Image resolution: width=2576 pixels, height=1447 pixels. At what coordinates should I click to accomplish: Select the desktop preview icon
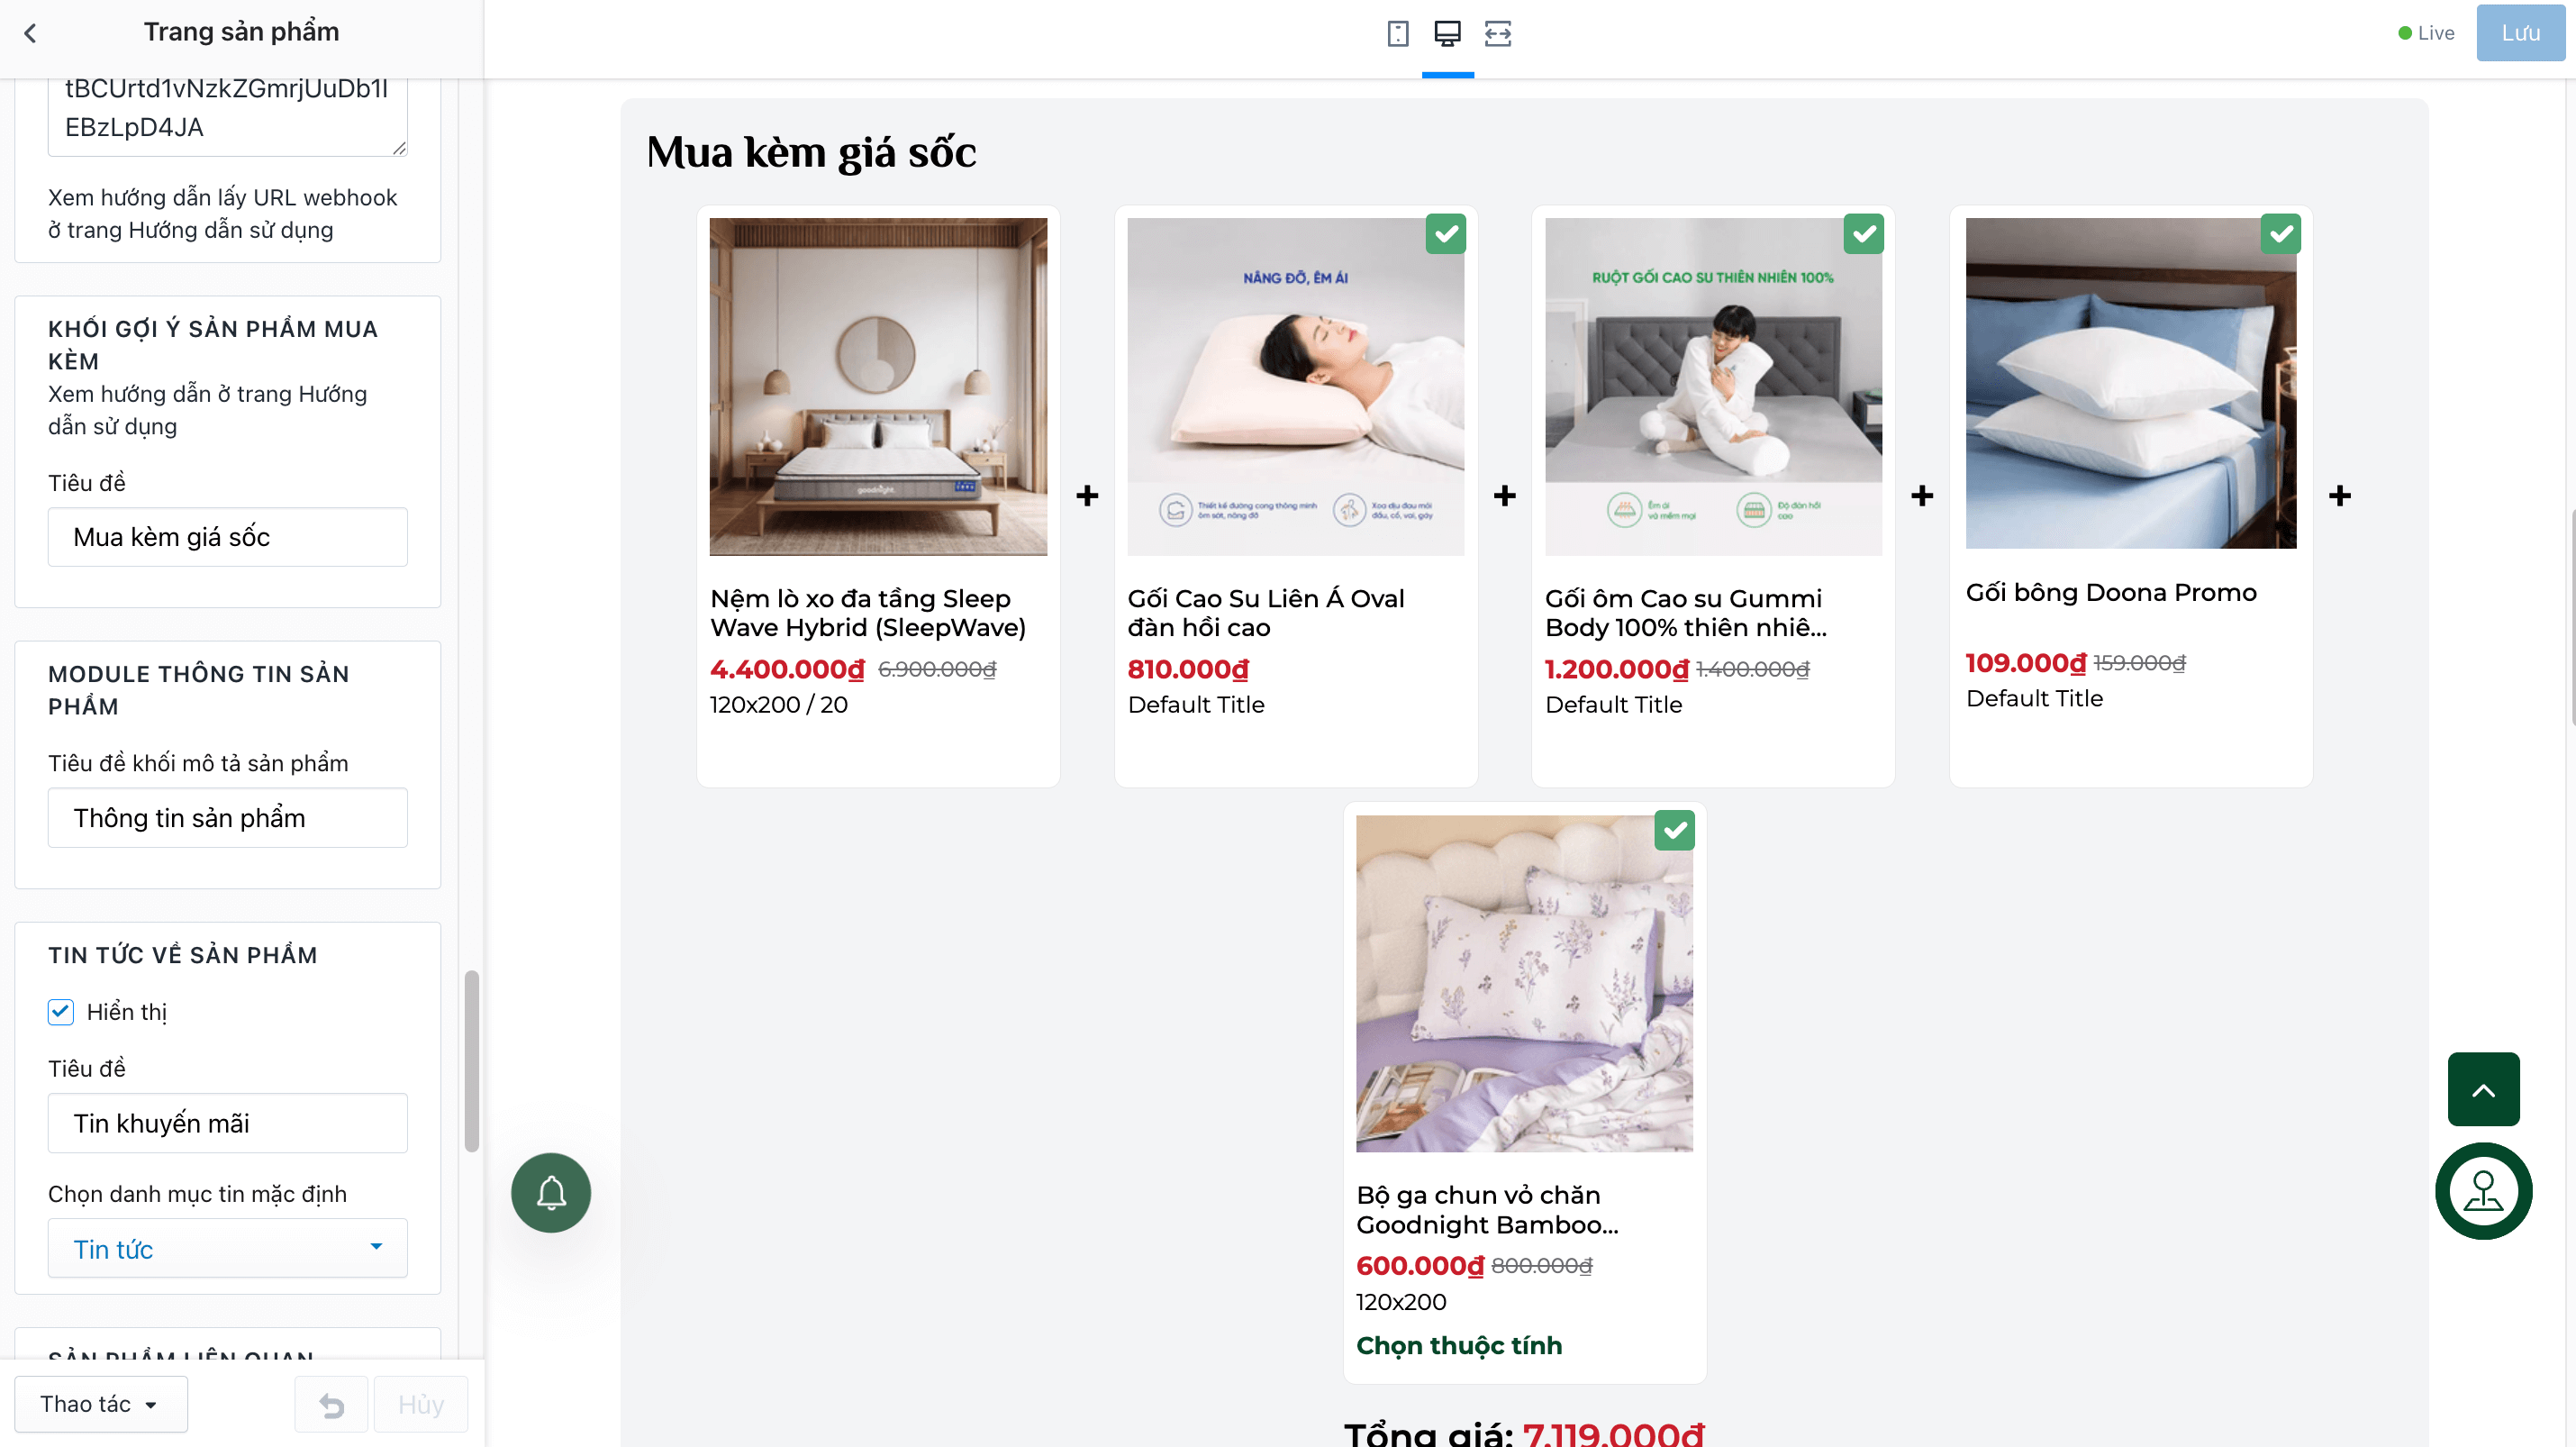tap(1447, 33)
